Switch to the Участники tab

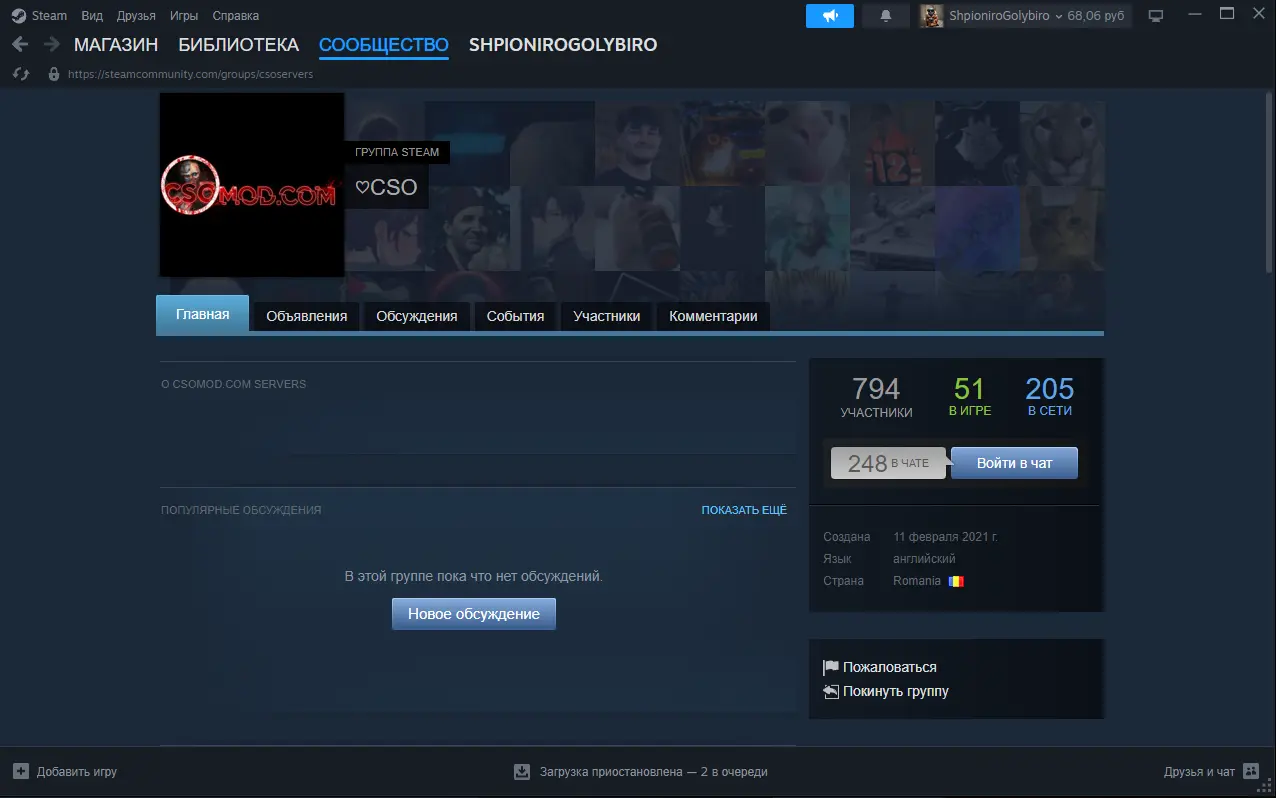click(x=606, y=316)
